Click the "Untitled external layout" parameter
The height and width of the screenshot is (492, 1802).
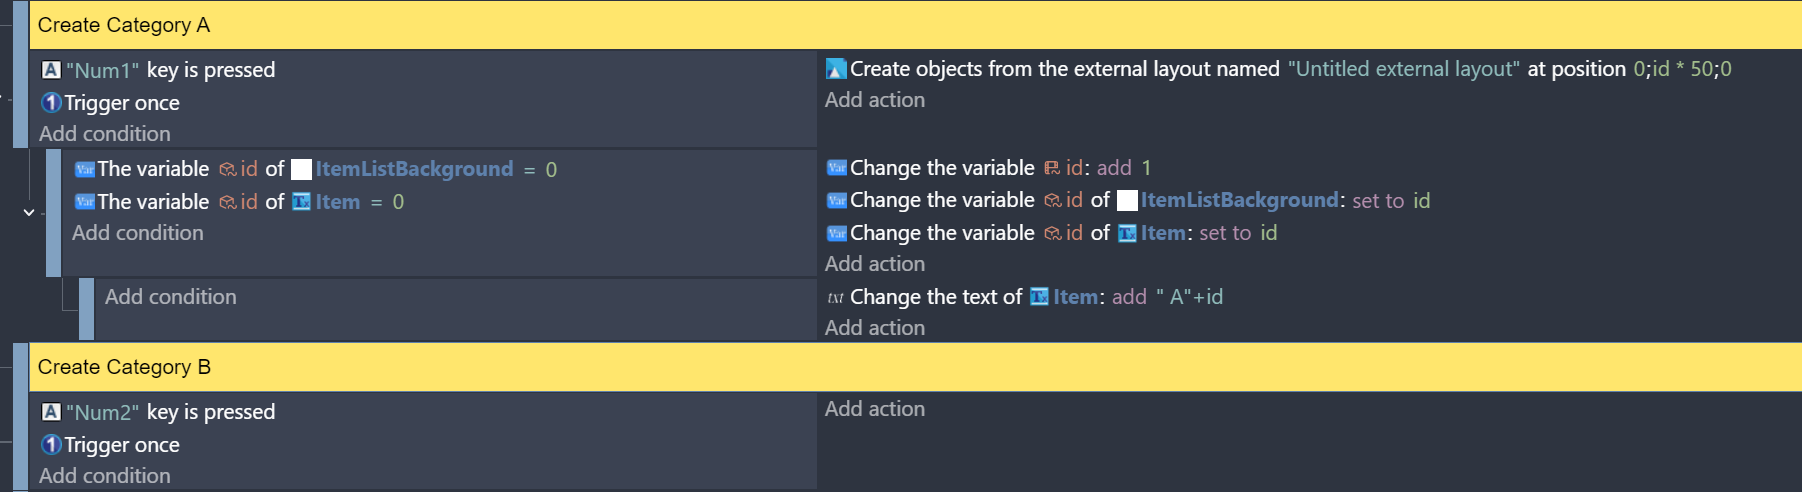1403,69
